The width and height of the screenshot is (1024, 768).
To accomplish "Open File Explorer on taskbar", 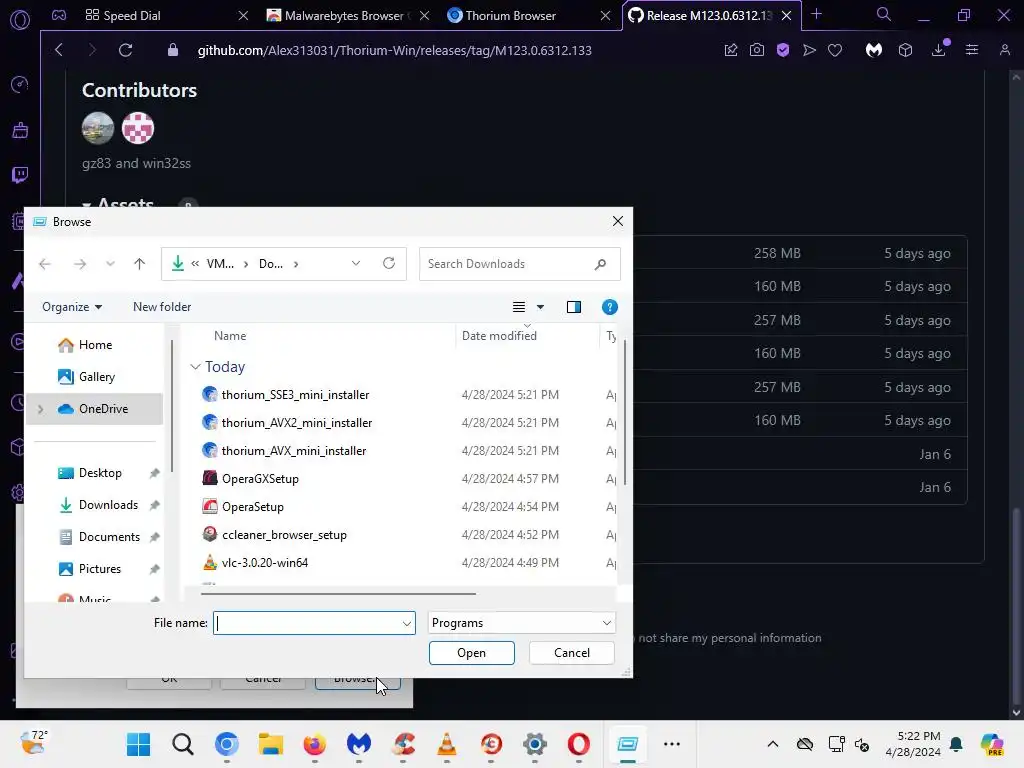I will click(270, 744).
